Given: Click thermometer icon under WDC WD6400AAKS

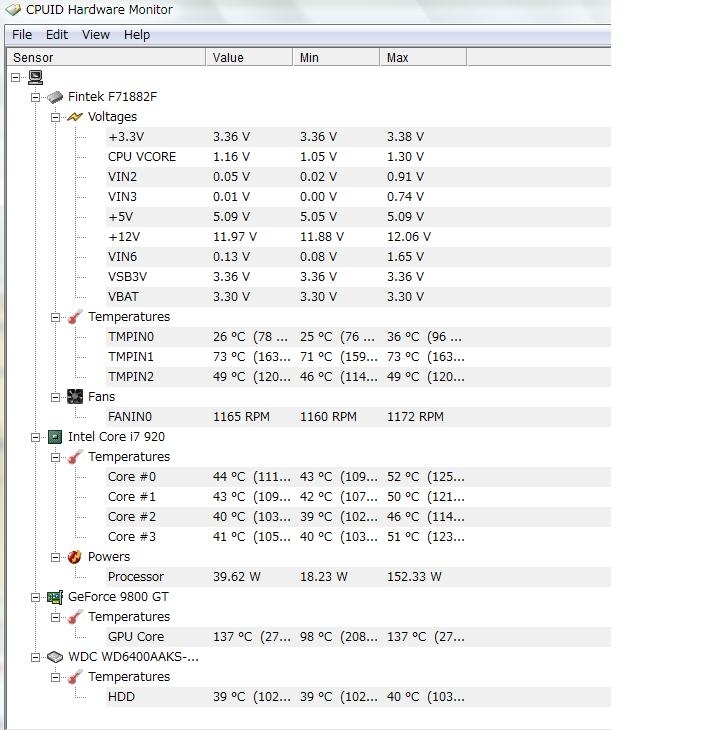Looking at the screenshot, I should pyautogui.click(x=75, y=677).
